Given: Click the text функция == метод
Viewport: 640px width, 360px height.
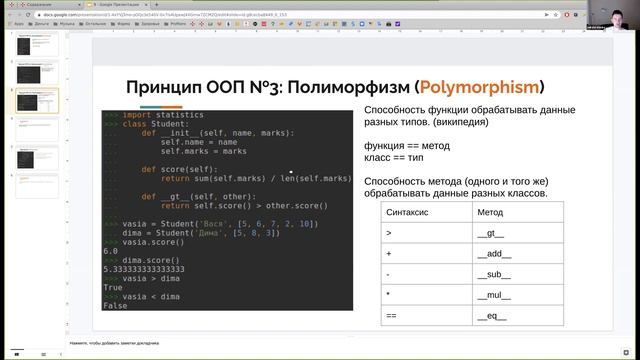Looking at the screenshot, I should point(407,146).
